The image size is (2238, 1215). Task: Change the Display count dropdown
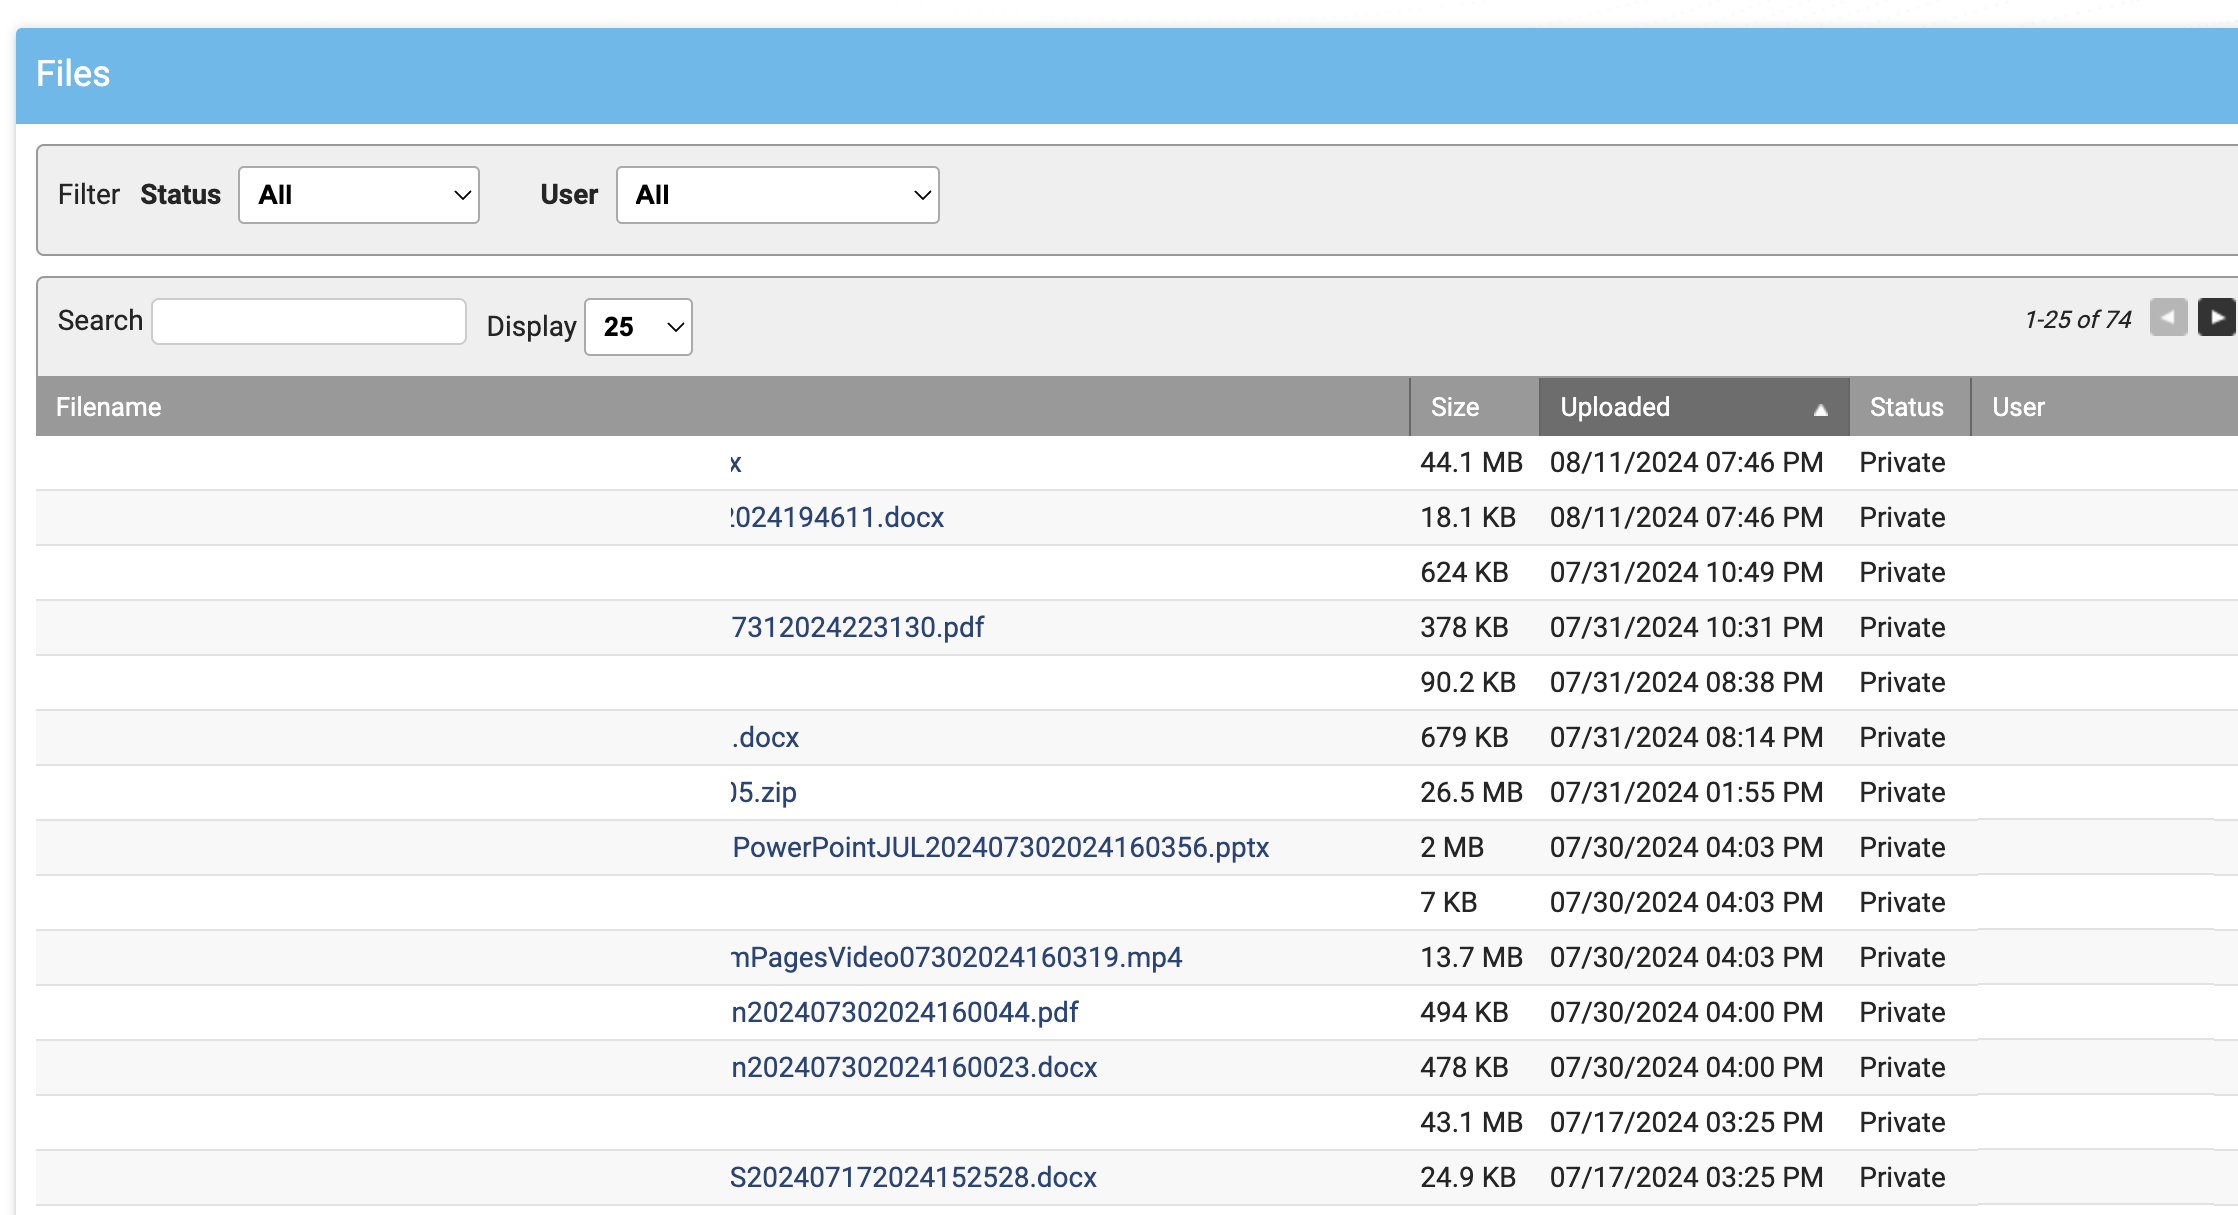(638, 327)
